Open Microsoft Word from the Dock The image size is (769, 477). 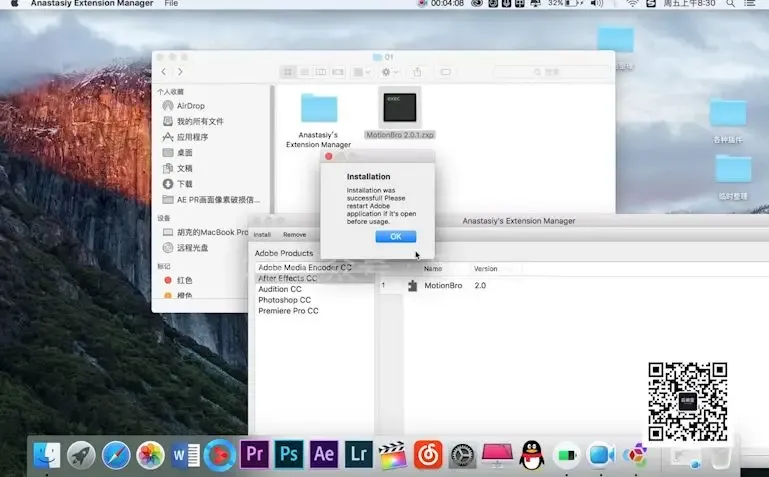185,454
